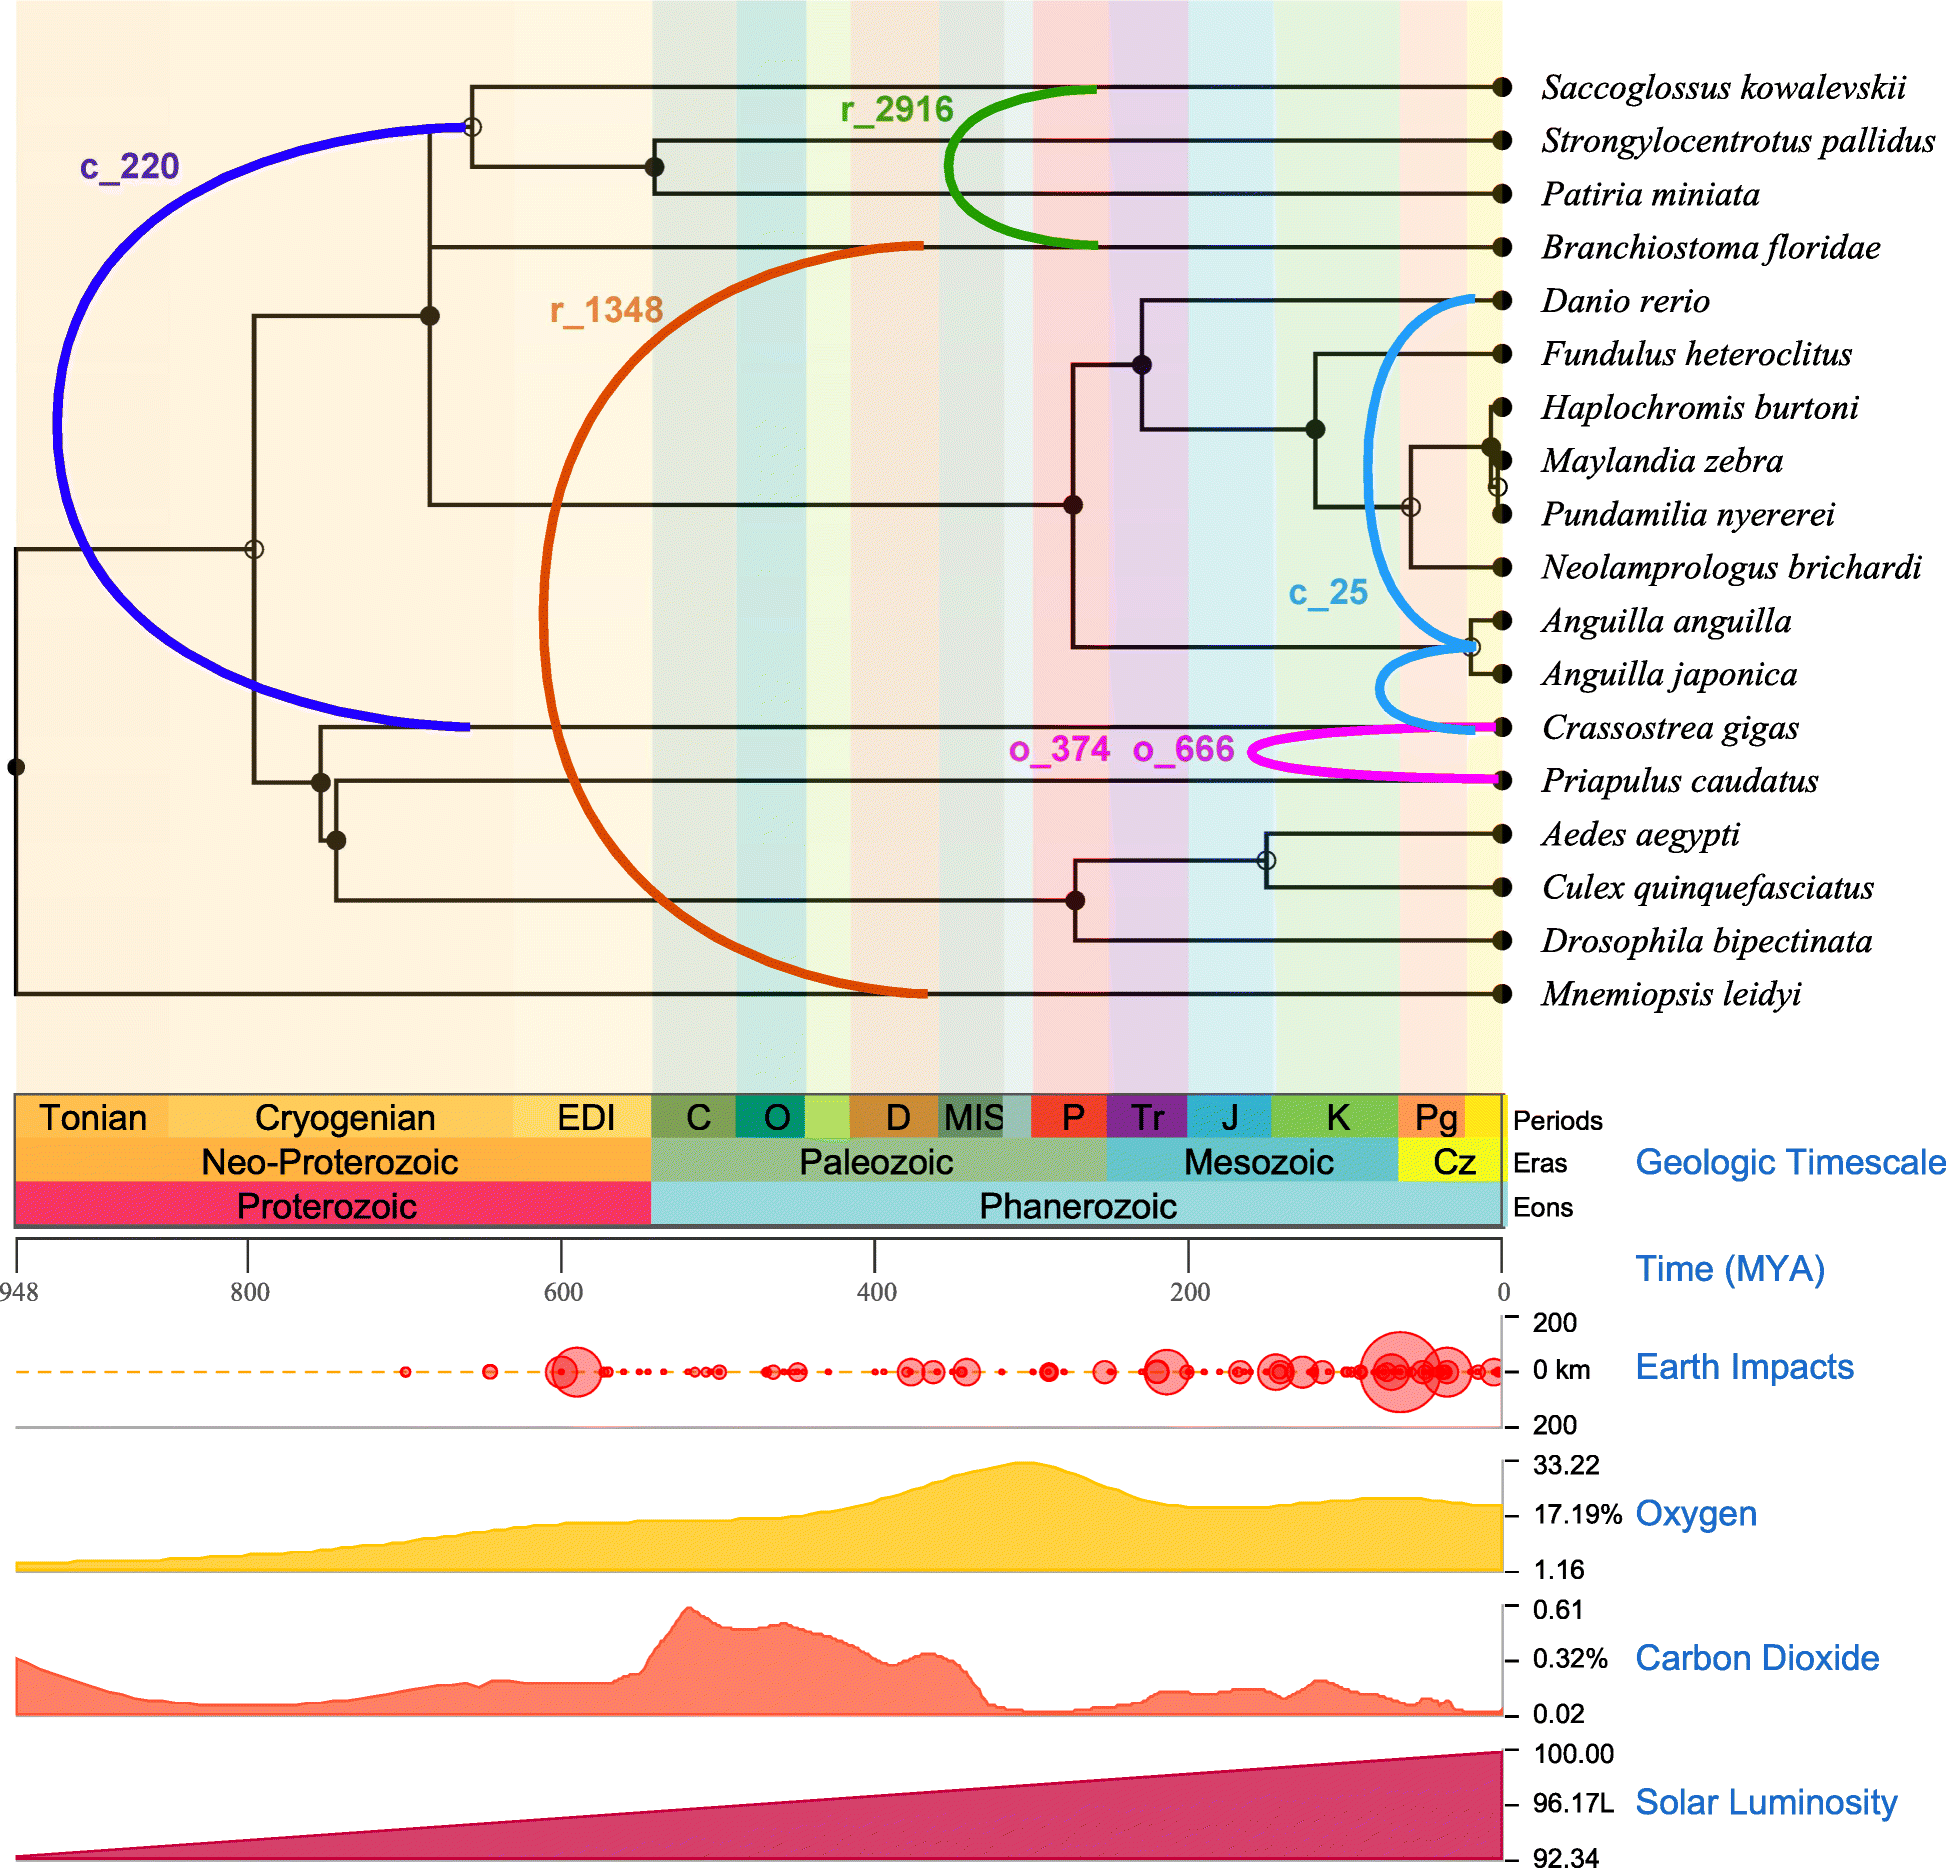Click the o_374 magenta label

tap(1060, 749)
